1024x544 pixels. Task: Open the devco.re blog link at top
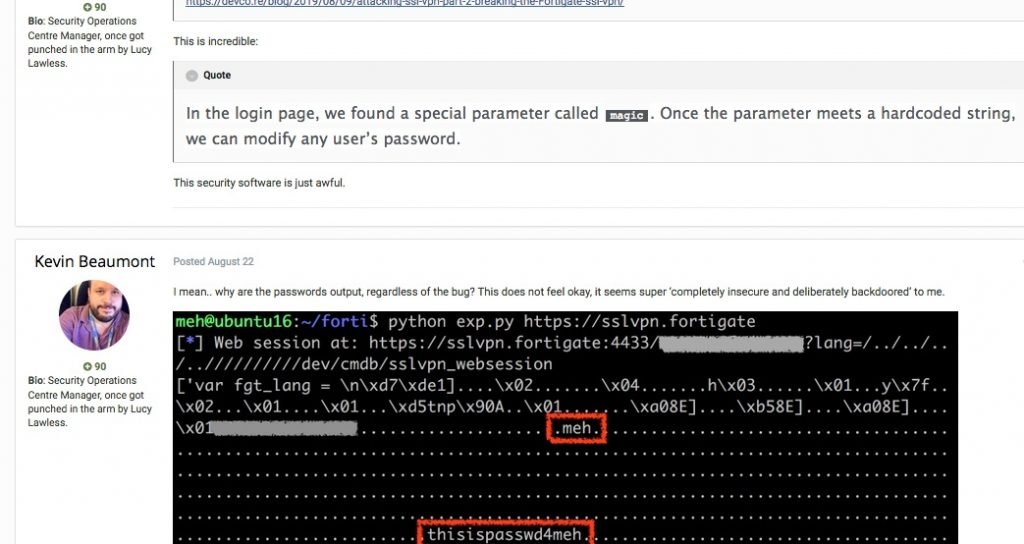coord(404,3)
